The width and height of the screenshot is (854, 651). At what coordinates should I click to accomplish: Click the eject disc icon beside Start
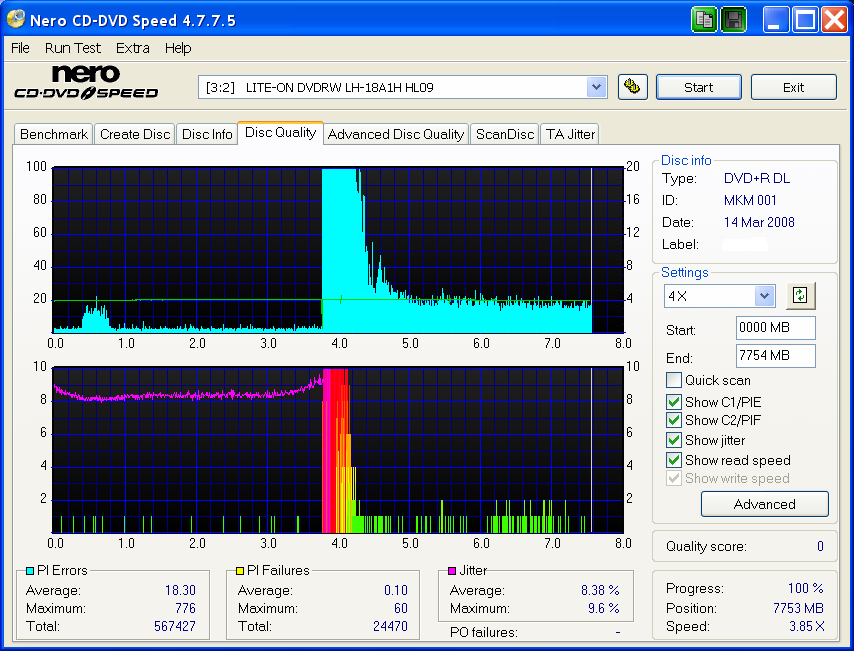pos(632,87)
